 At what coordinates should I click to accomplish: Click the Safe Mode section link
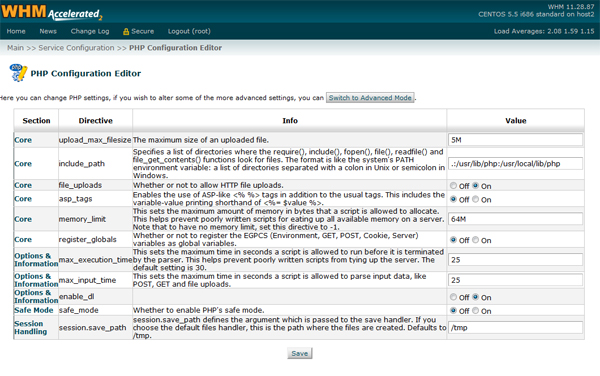pyautogui.click(x=34, y=310)
